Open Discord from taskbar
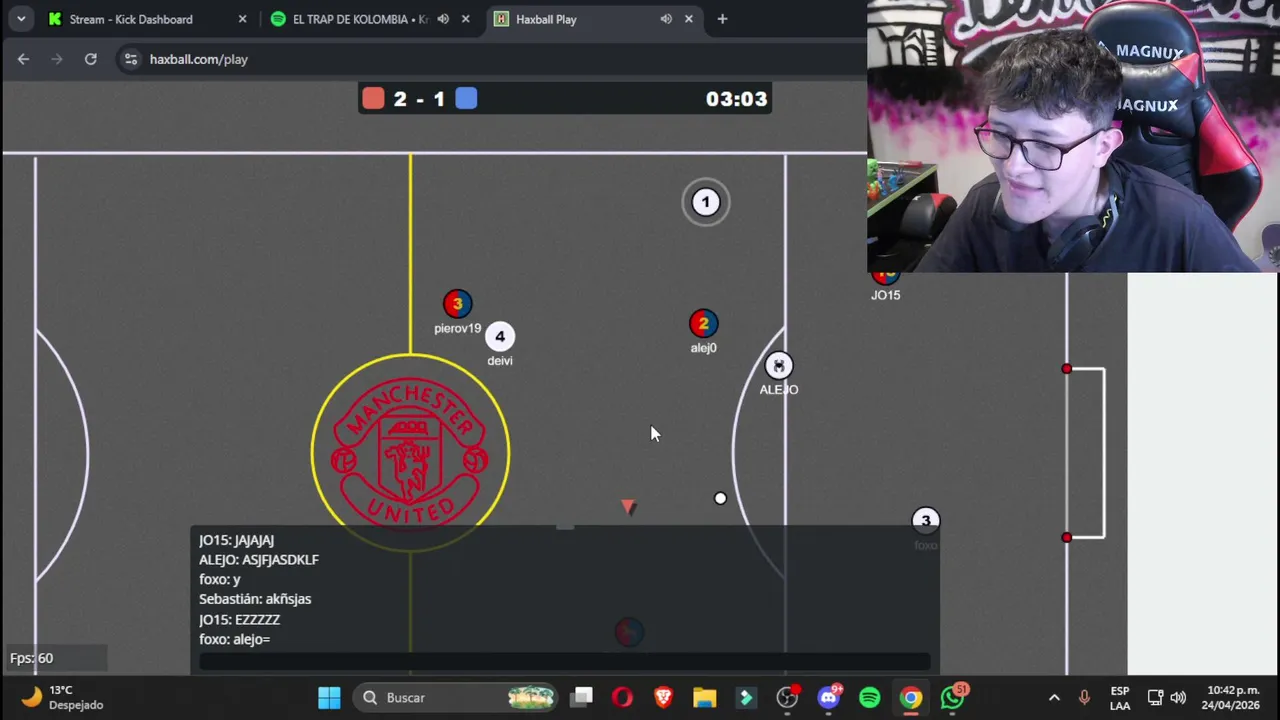Viewport: 1280px width, 720px height. 829,697
